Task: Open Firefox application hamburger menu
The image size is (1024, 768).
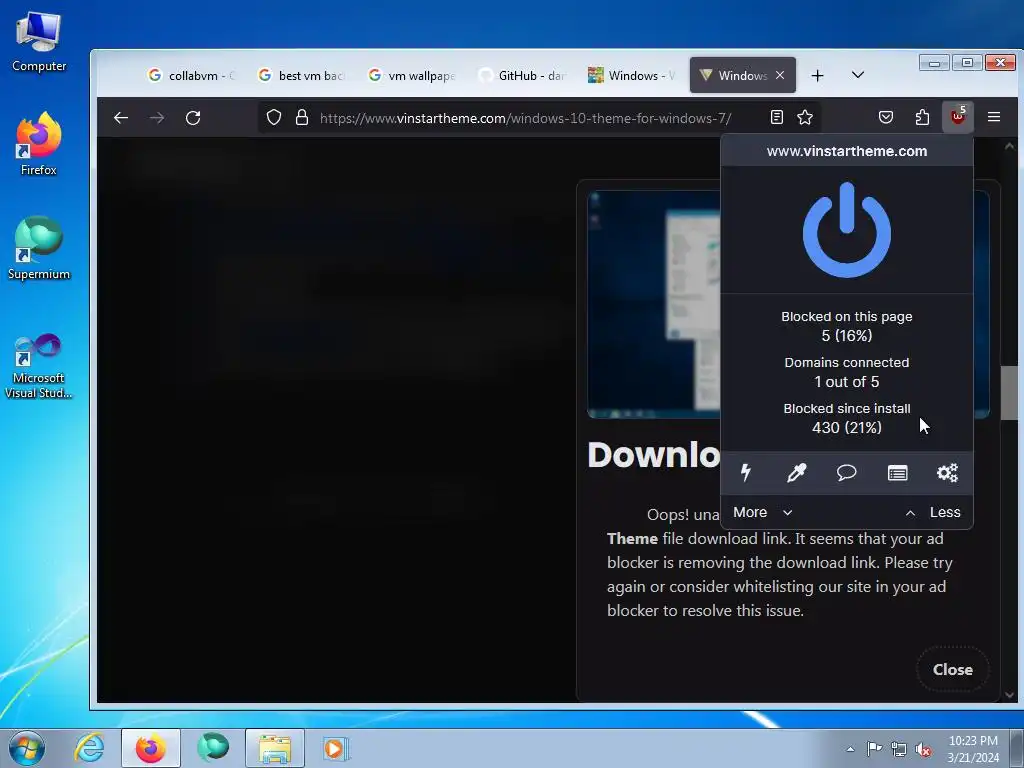Action: point(994,118)
